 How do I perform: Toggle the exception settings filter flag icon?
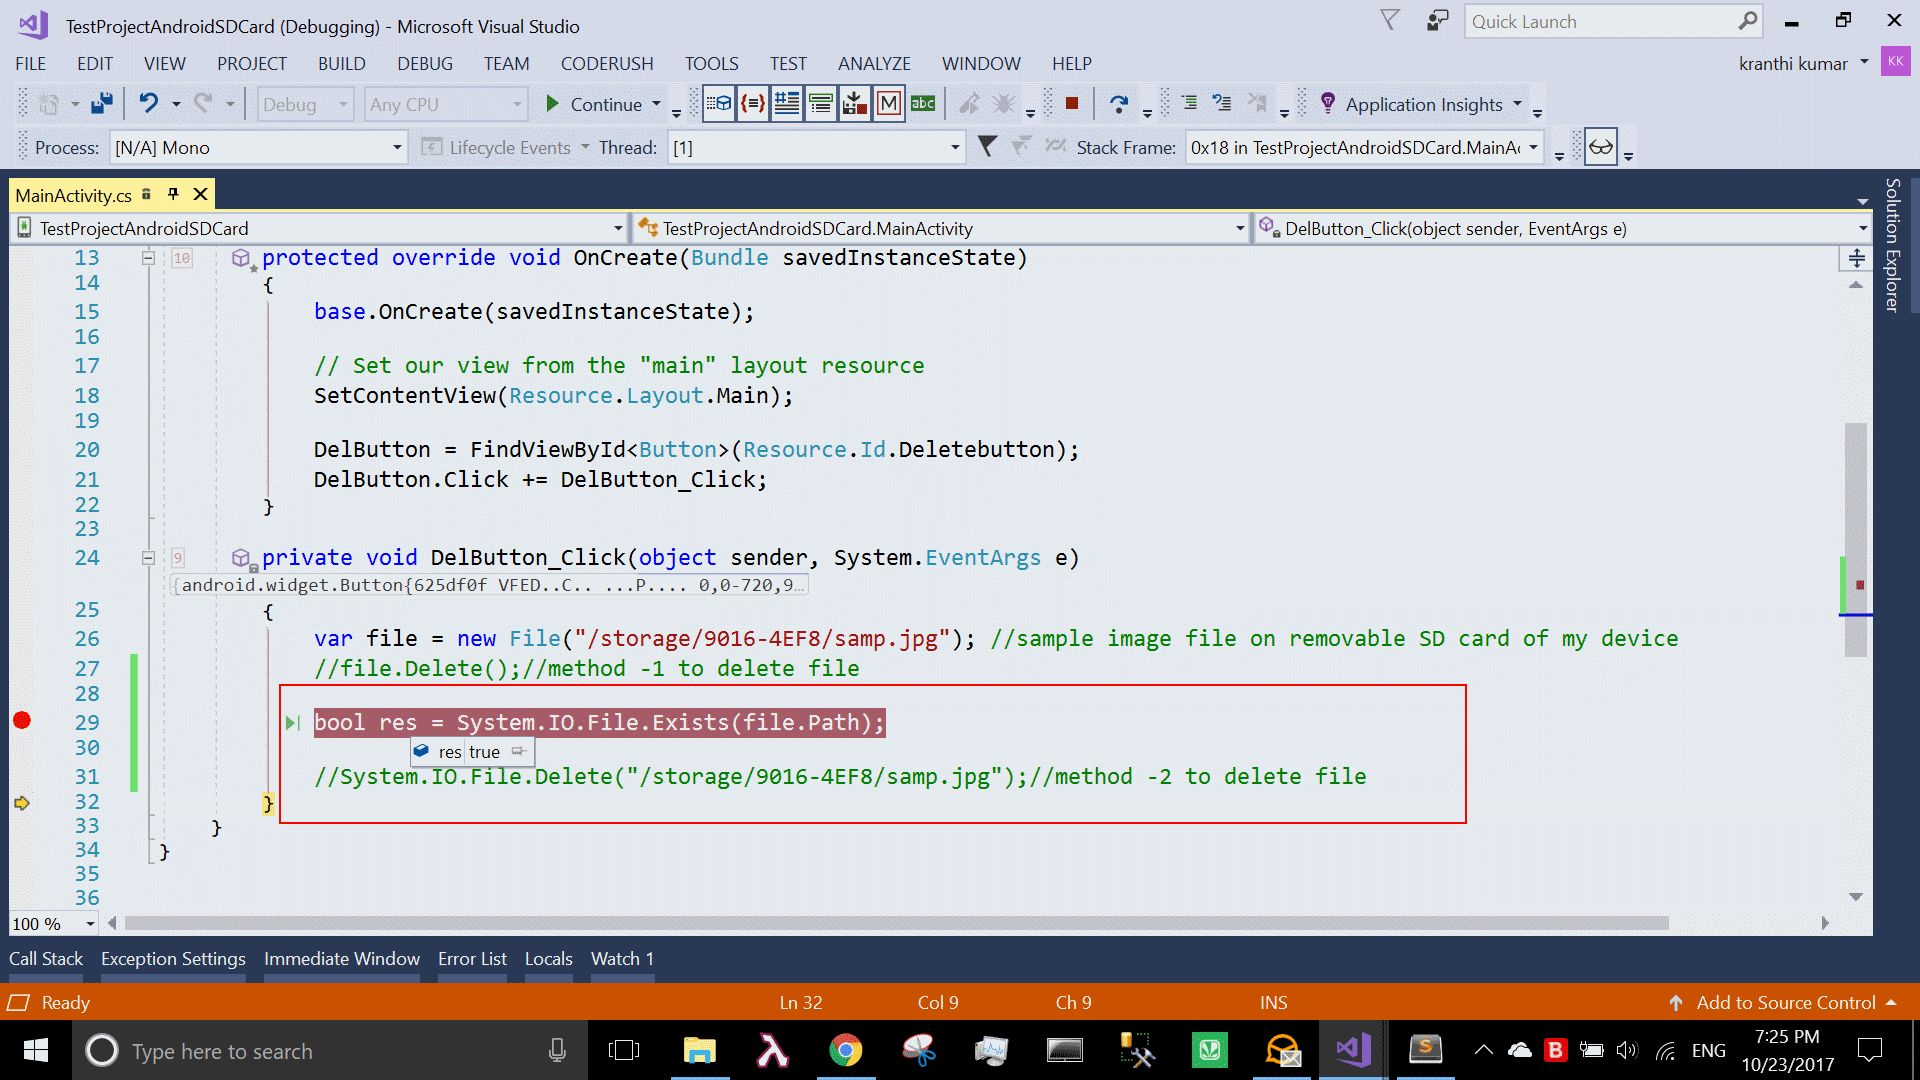988,147
